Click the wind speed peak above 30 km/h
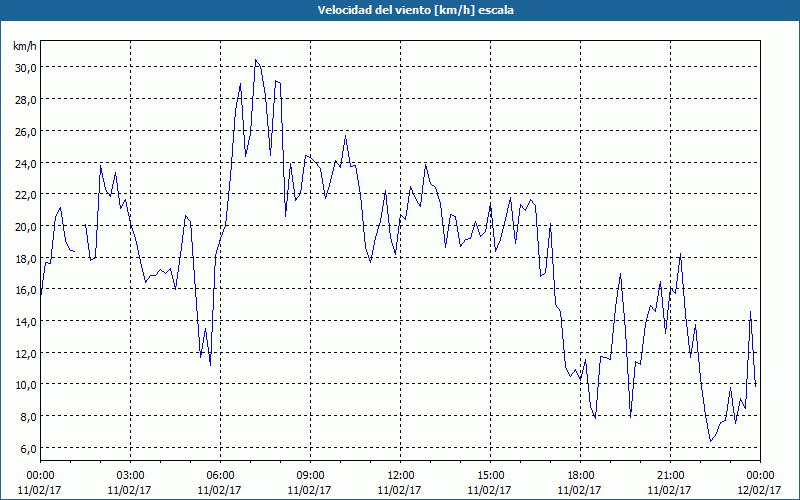Screen dimensions: 800x500 tap(256, 60)
